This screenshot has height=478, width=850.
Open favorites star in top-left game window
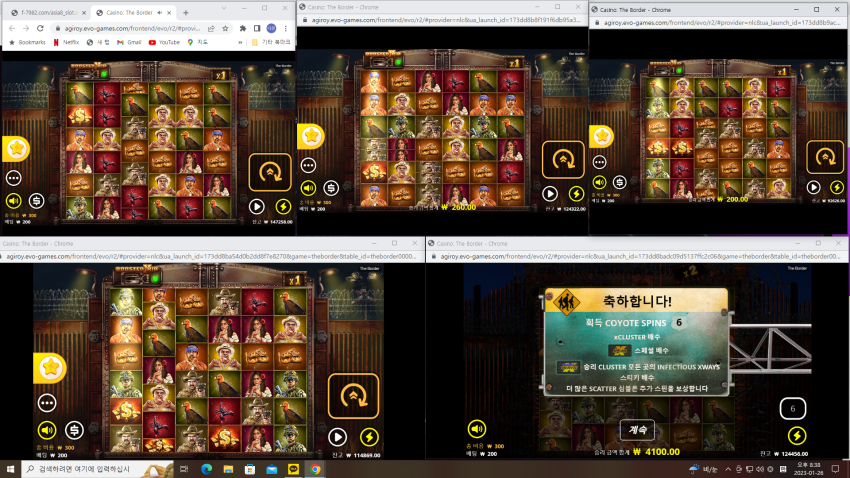pos(16,148)
